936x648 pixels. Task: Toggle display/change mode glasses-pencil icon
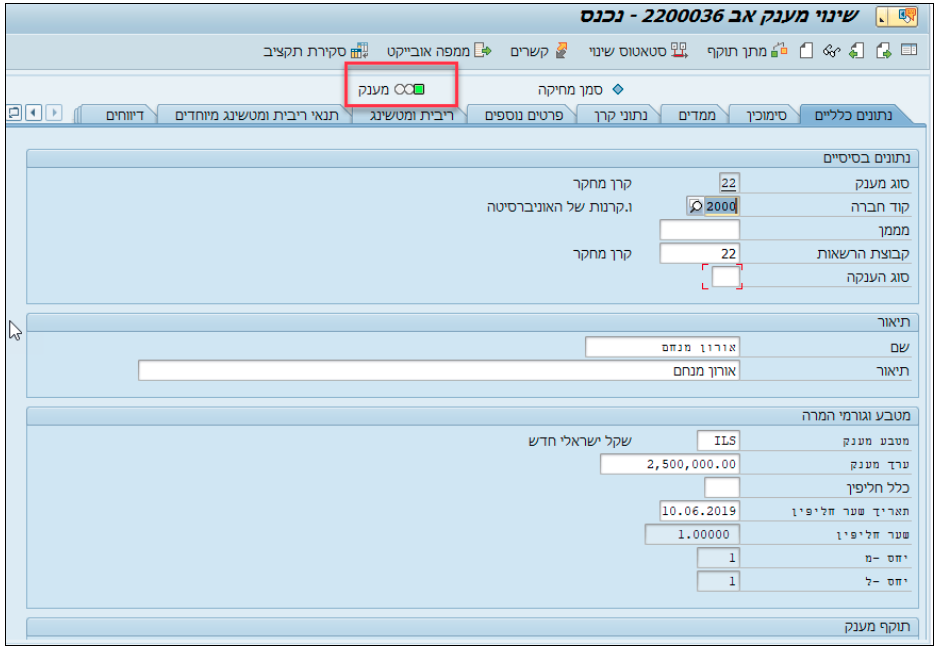(832, 51)
